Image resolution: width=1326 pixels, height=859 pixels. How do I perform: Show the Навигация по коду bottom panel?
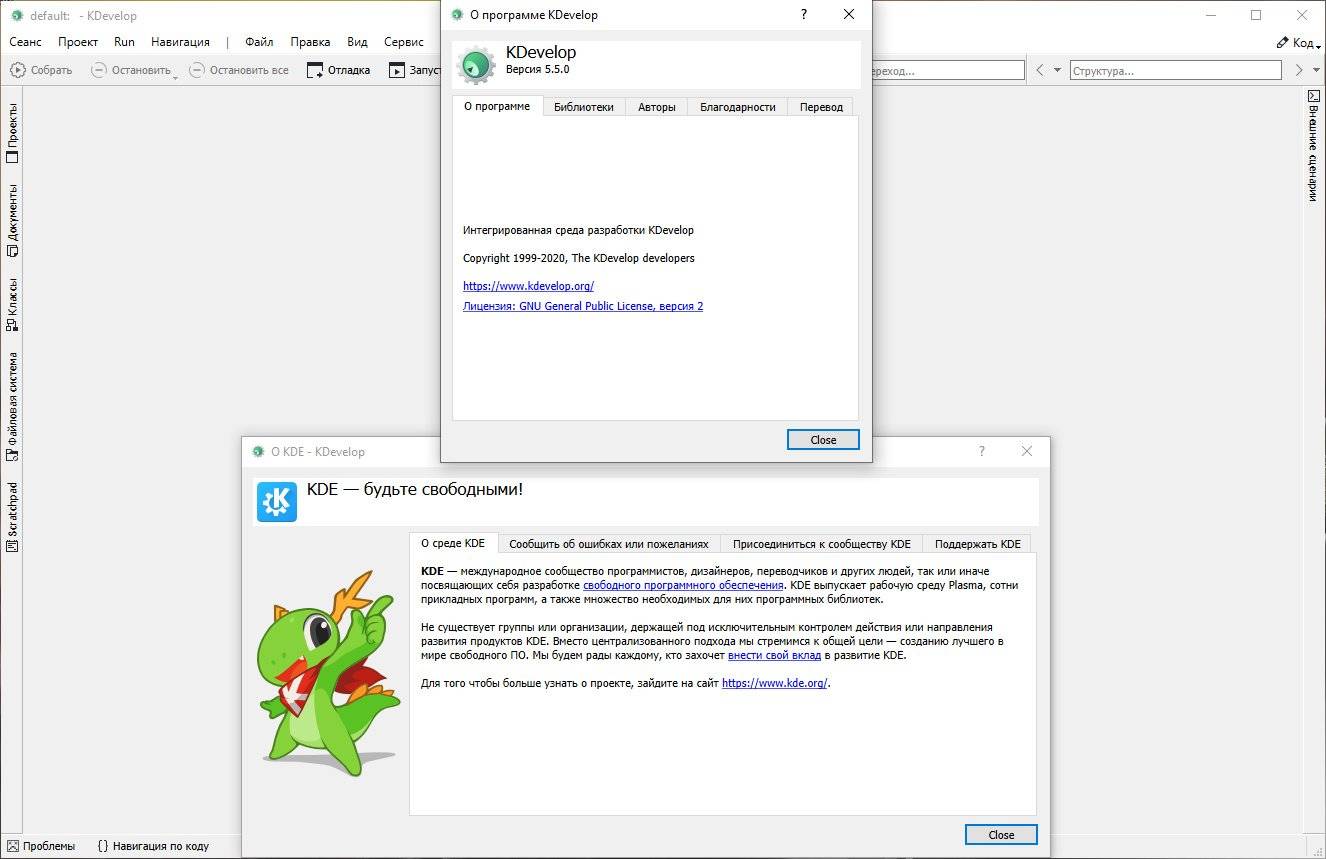click(153, 846)
